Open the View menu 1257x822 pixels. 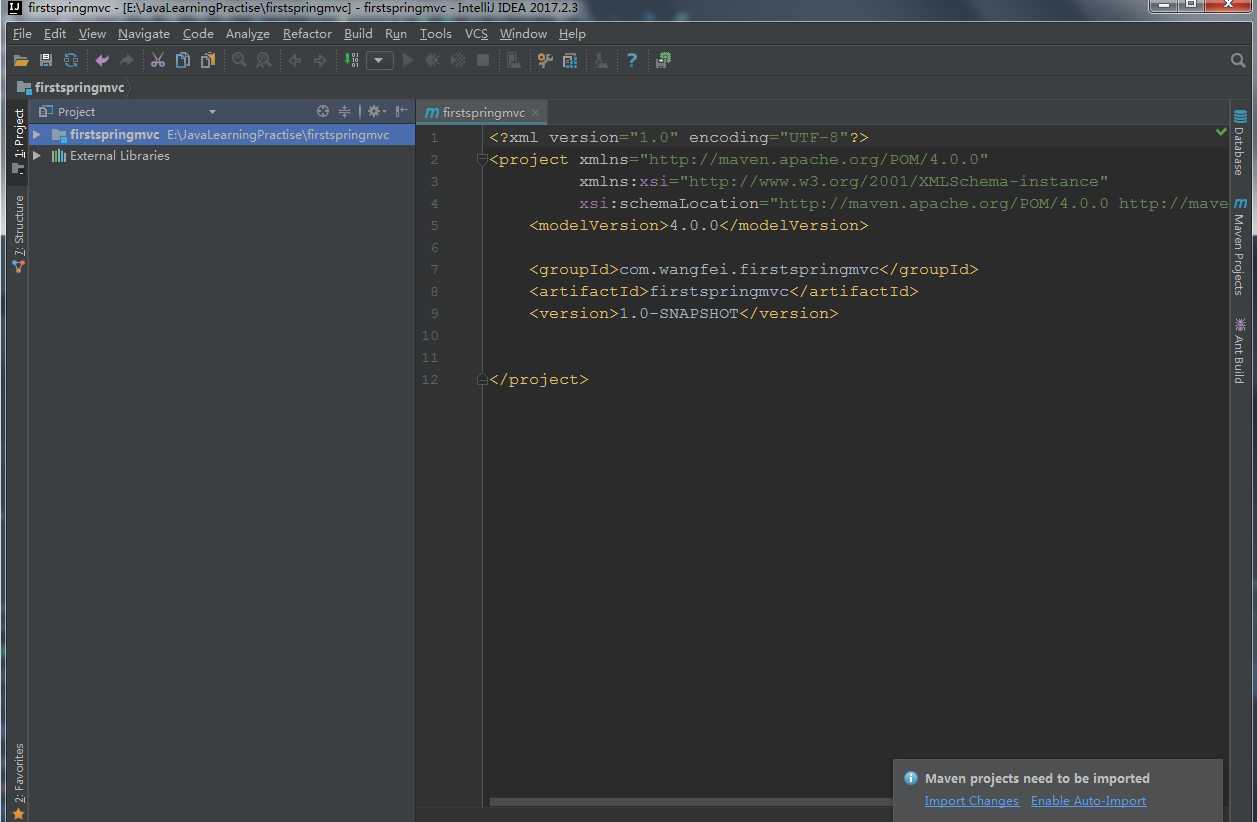(x=92, y=33)
